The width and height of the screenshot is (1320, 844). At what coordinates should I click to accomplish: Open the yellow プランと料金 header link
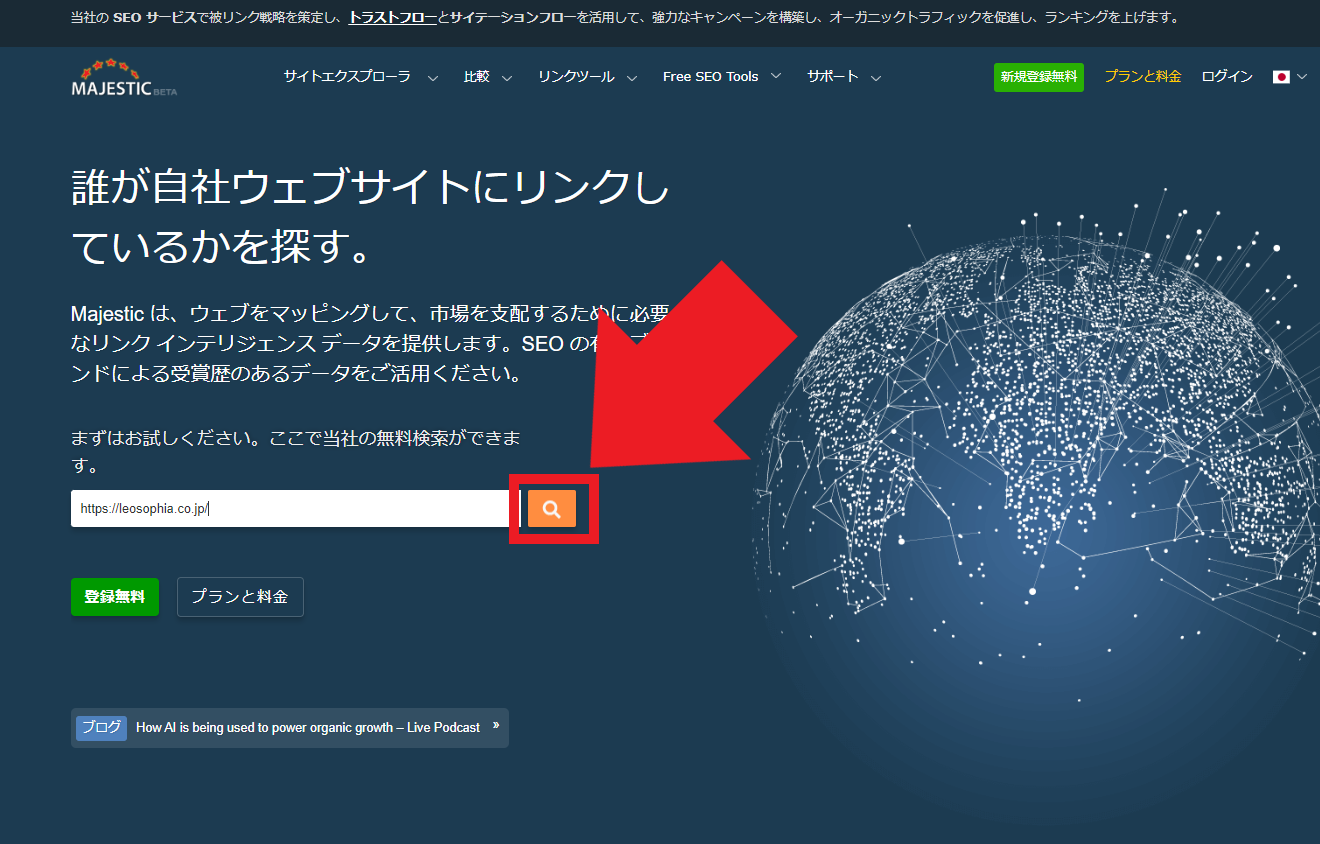coord(1143,77)
